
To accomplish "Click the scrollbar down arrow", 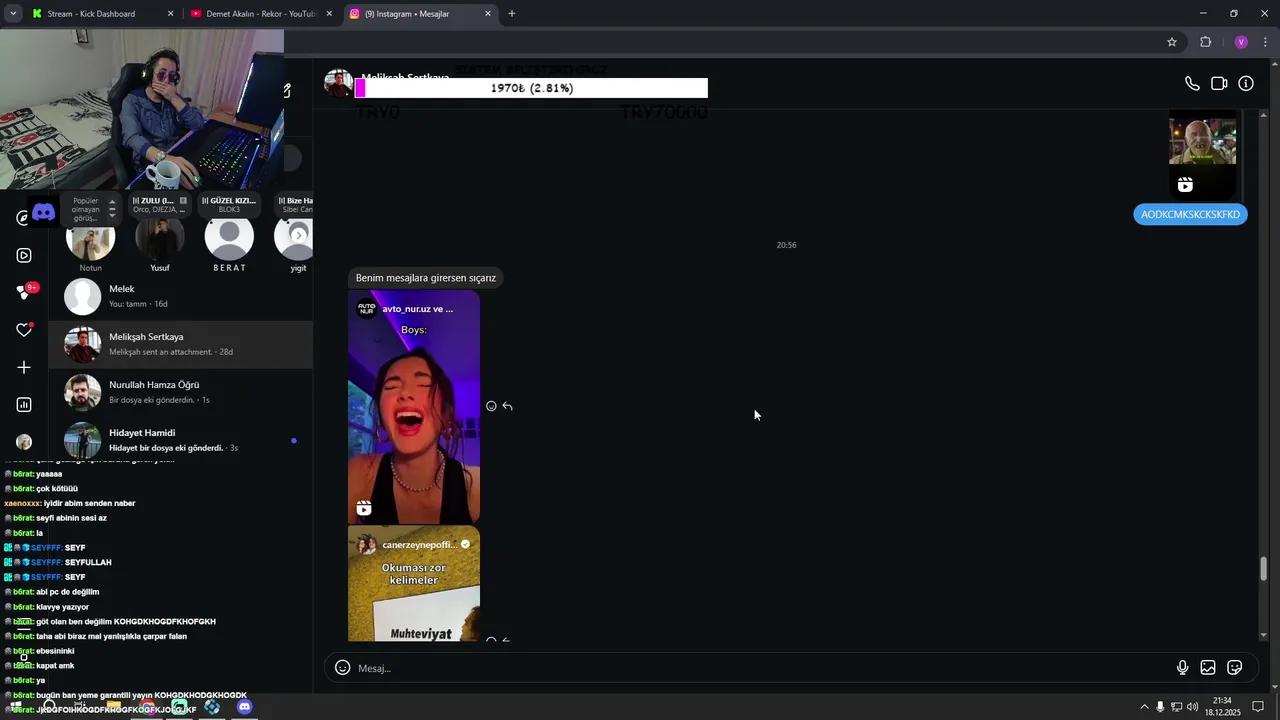I will pos(1263,635).
